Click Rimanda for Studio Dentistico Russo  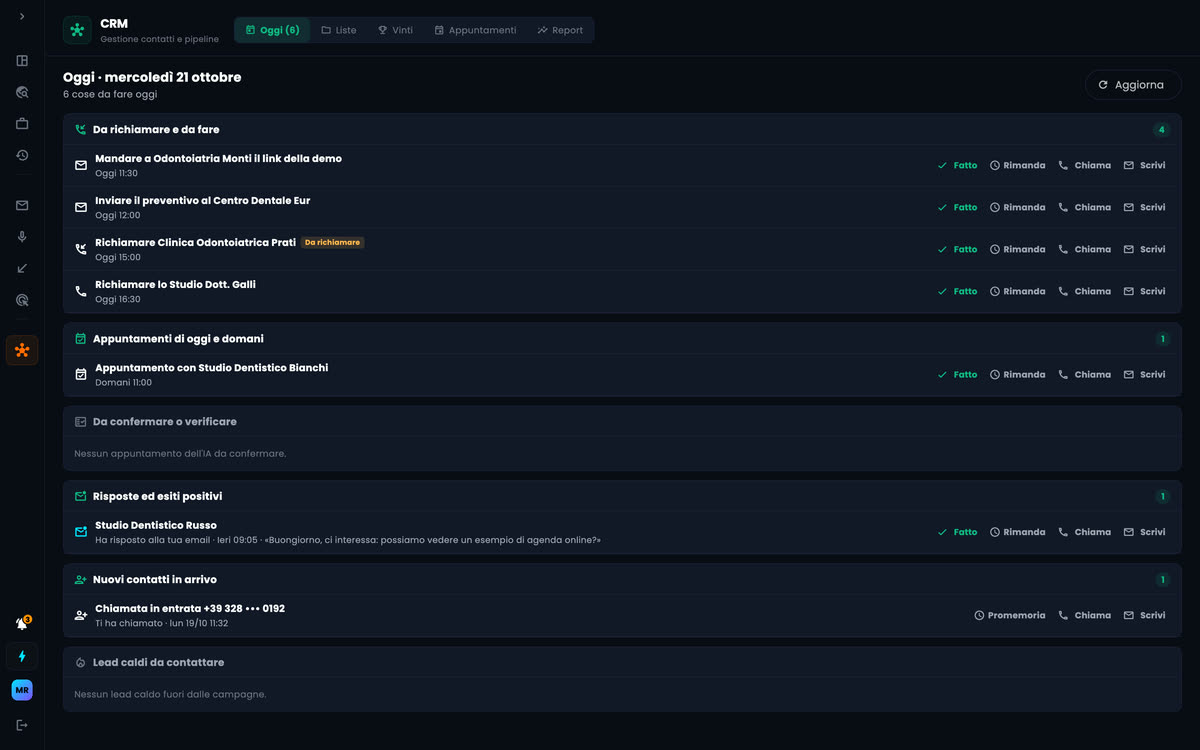click(x=1017, y=533)
